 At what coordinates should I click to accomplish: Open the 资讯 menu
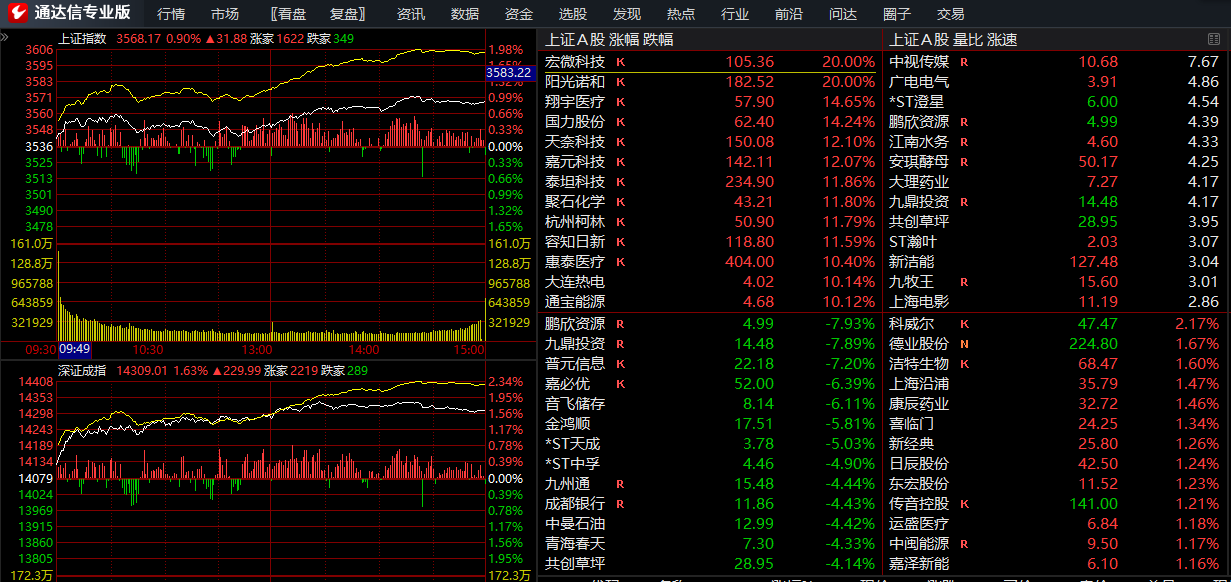(x=410, y=14)
